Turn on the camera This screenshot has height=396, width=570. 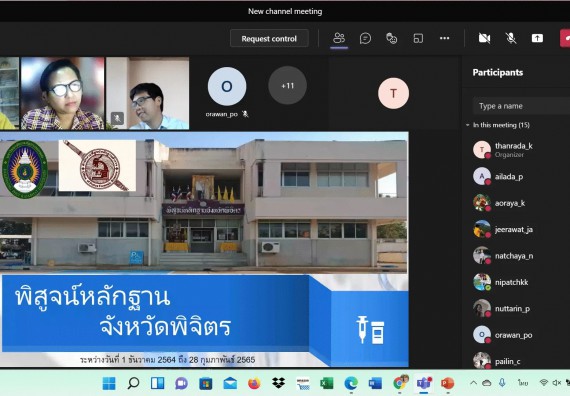[x=484, y=38]
